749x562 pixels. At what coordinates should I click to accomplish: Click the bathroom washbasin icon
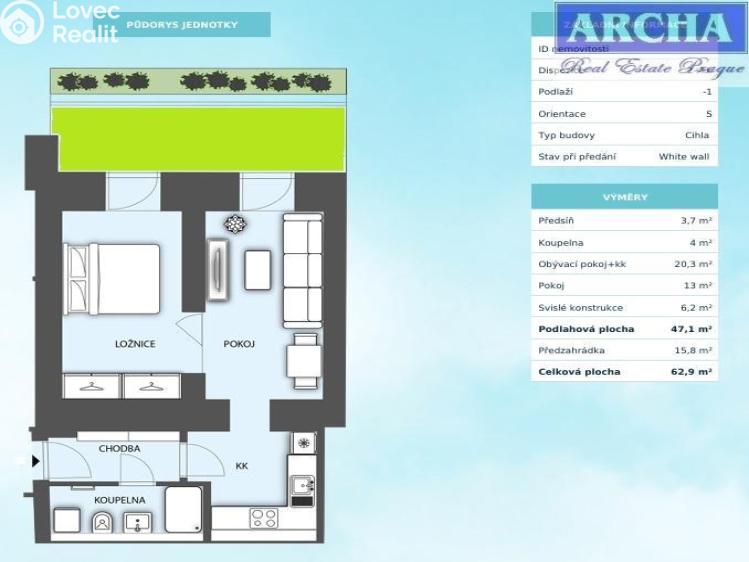pyautogui.click(x=138, y=523)
